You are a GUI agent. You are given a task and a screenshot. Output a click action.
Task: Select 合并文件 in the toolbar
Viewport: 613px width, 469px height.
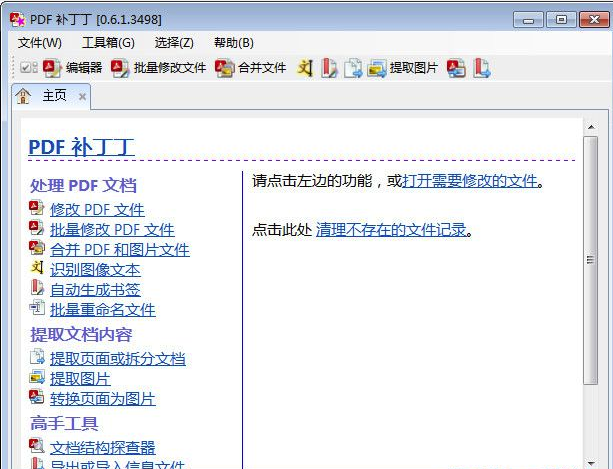coord(251,68)
